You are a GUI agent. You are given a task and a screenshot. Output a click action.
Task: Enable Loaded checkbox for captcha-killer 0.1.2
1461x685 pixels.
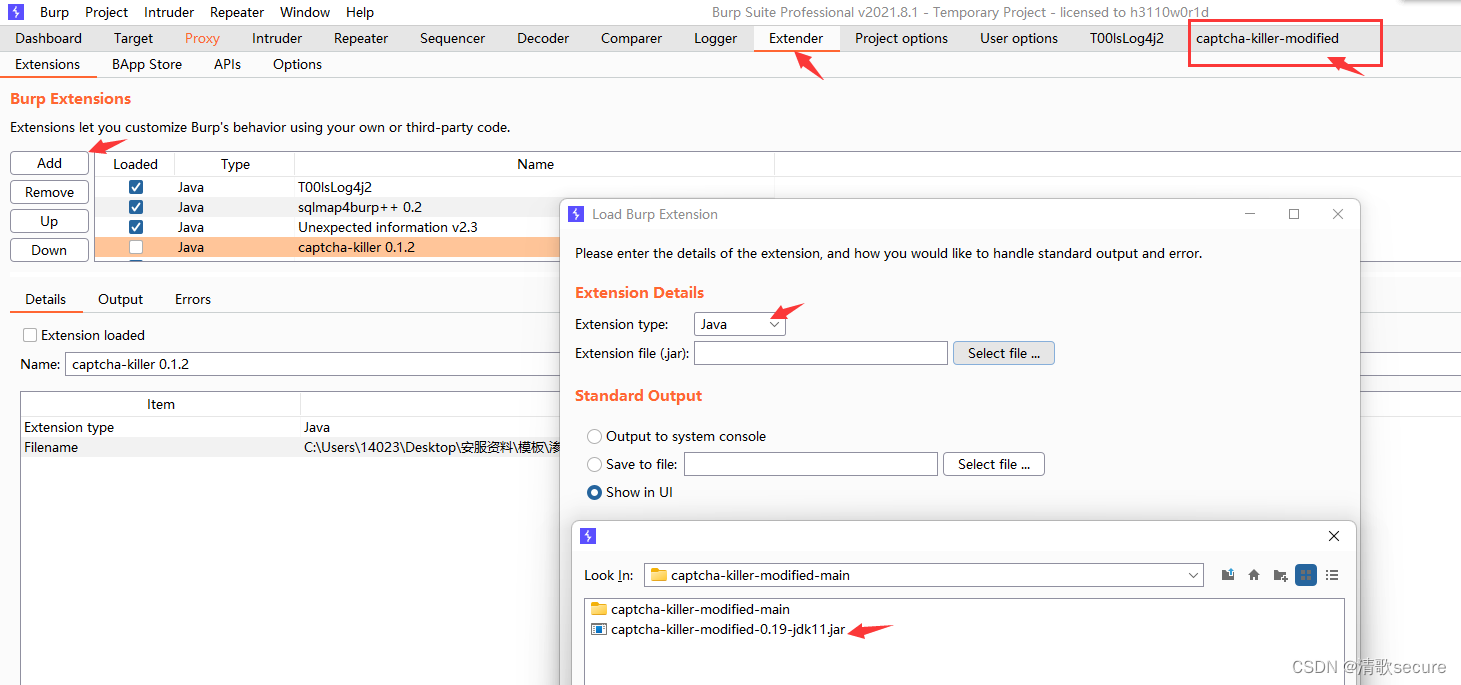[x=135, y=246]
